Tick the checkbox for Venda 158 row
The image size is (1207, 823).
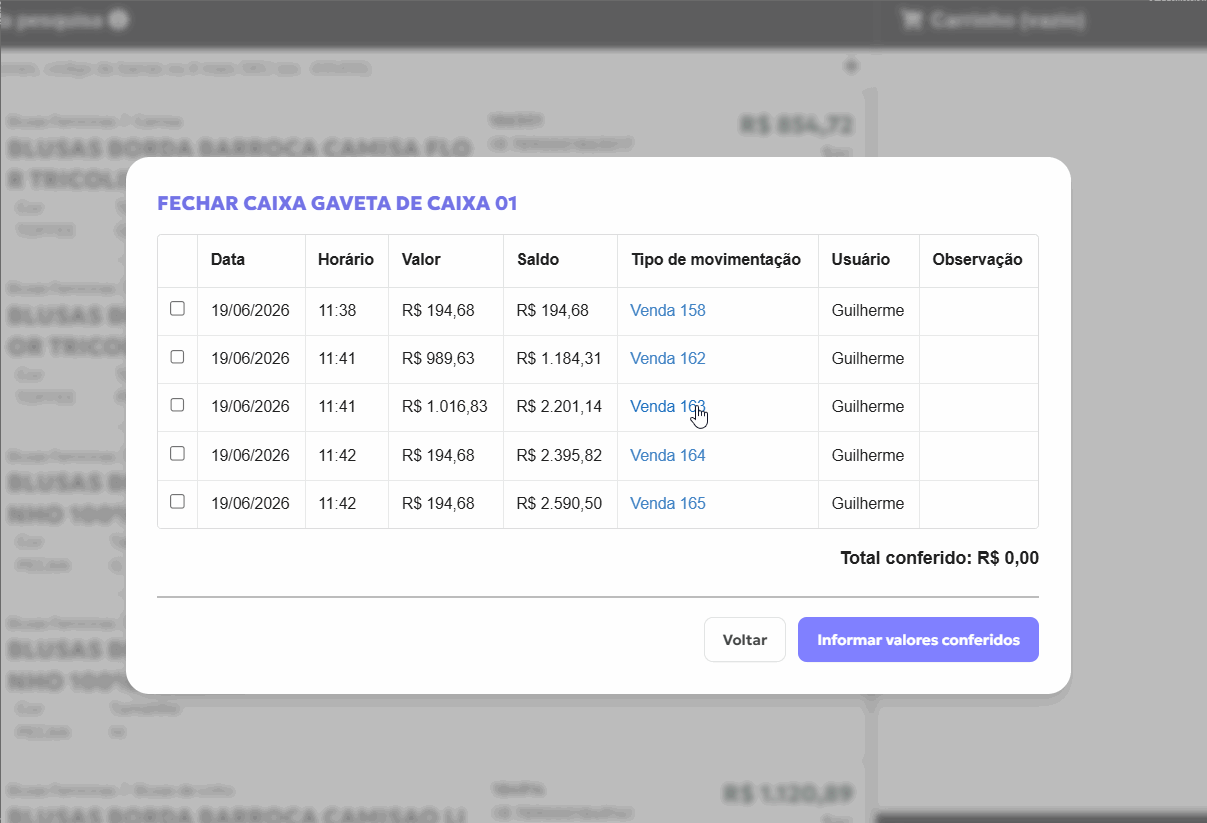[177, 309]
